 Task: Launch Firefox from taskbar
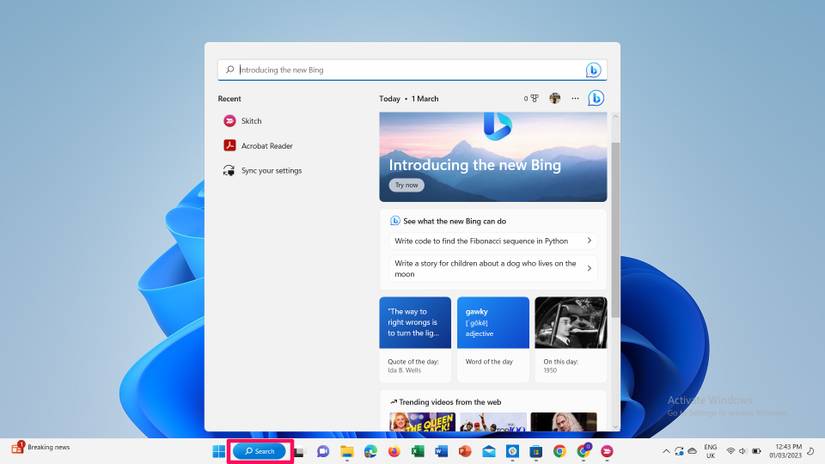tap(394, 451)
